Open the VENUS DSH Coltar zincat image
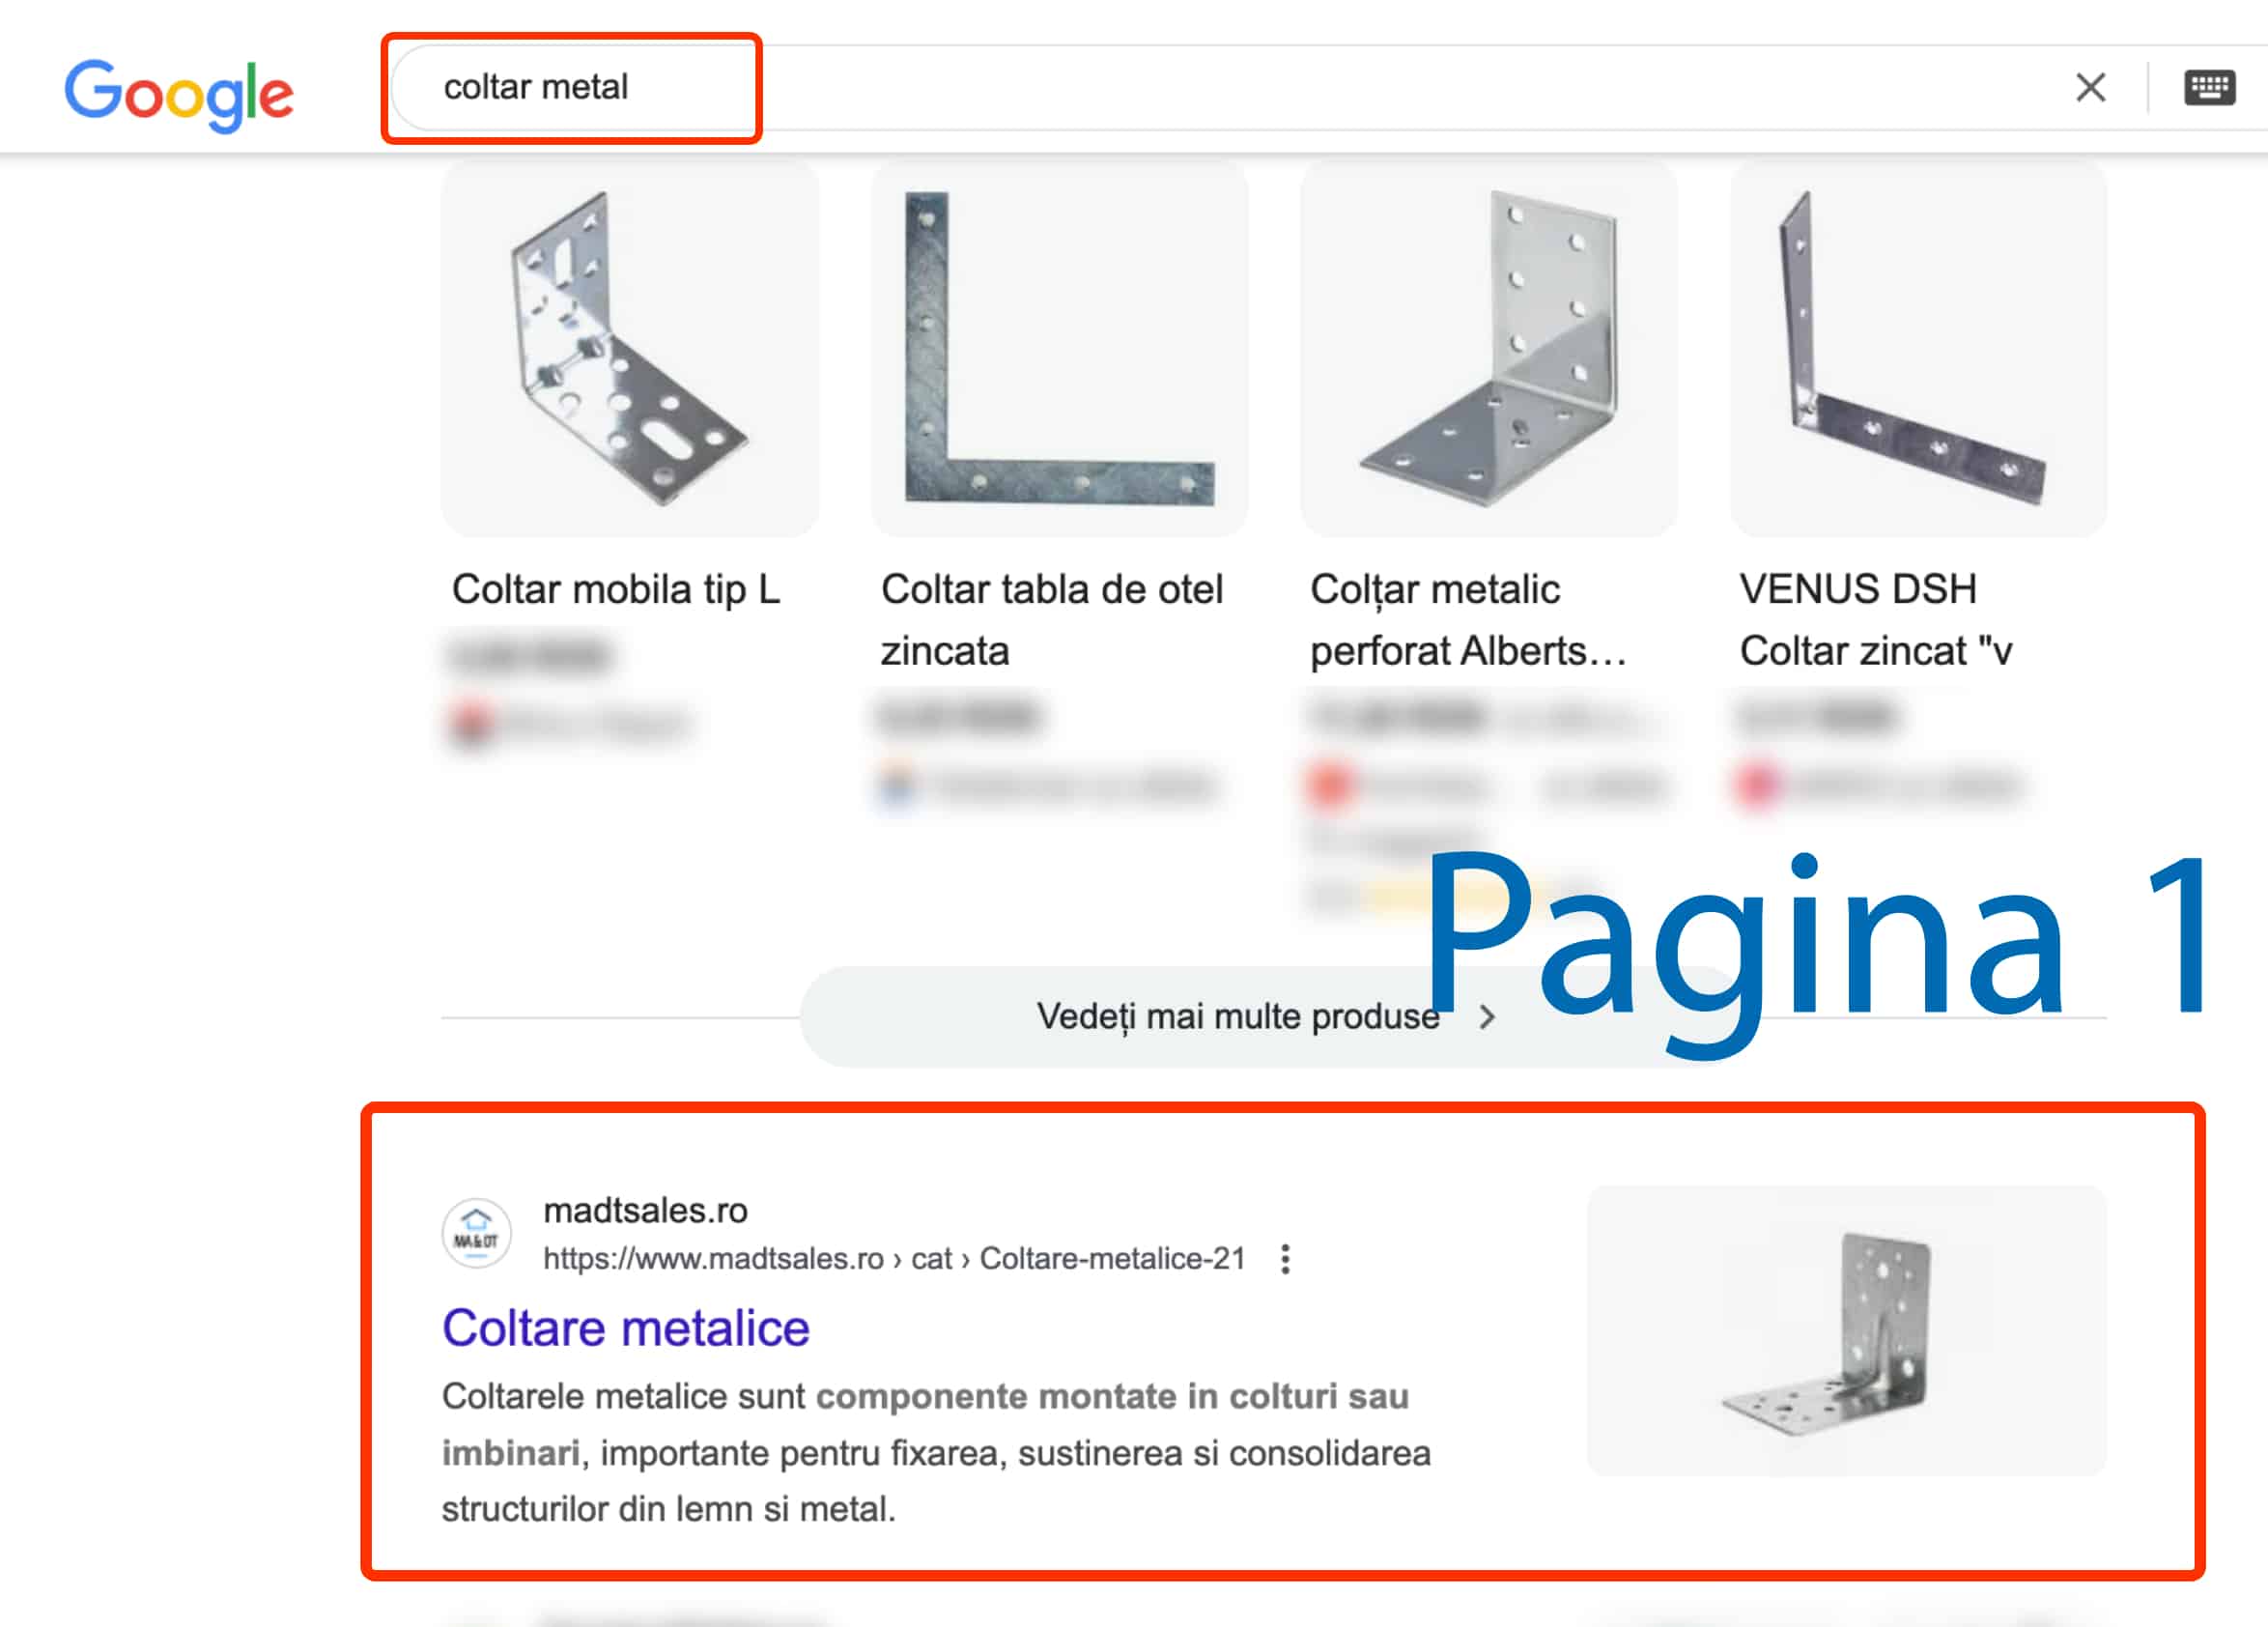Viewport: 2268px width, 1627px height. point(1918,348)
